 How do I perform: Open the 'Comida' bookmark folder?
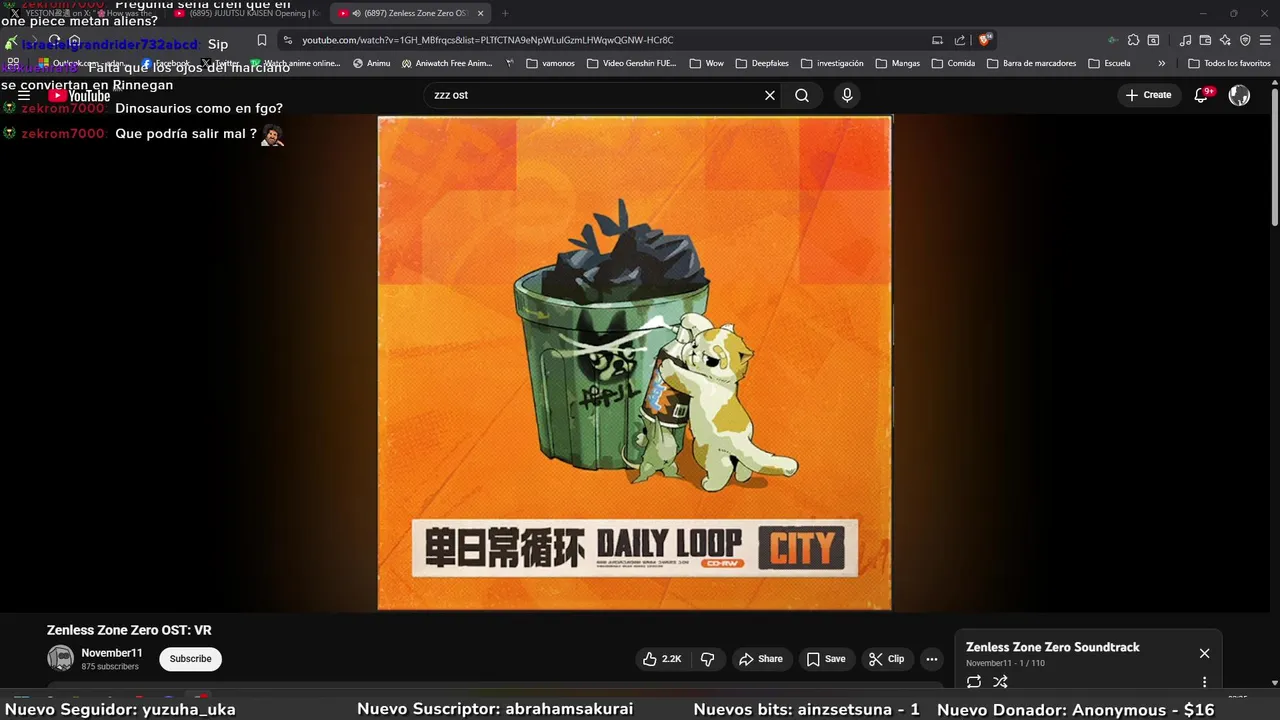click(x=953, y=63)
